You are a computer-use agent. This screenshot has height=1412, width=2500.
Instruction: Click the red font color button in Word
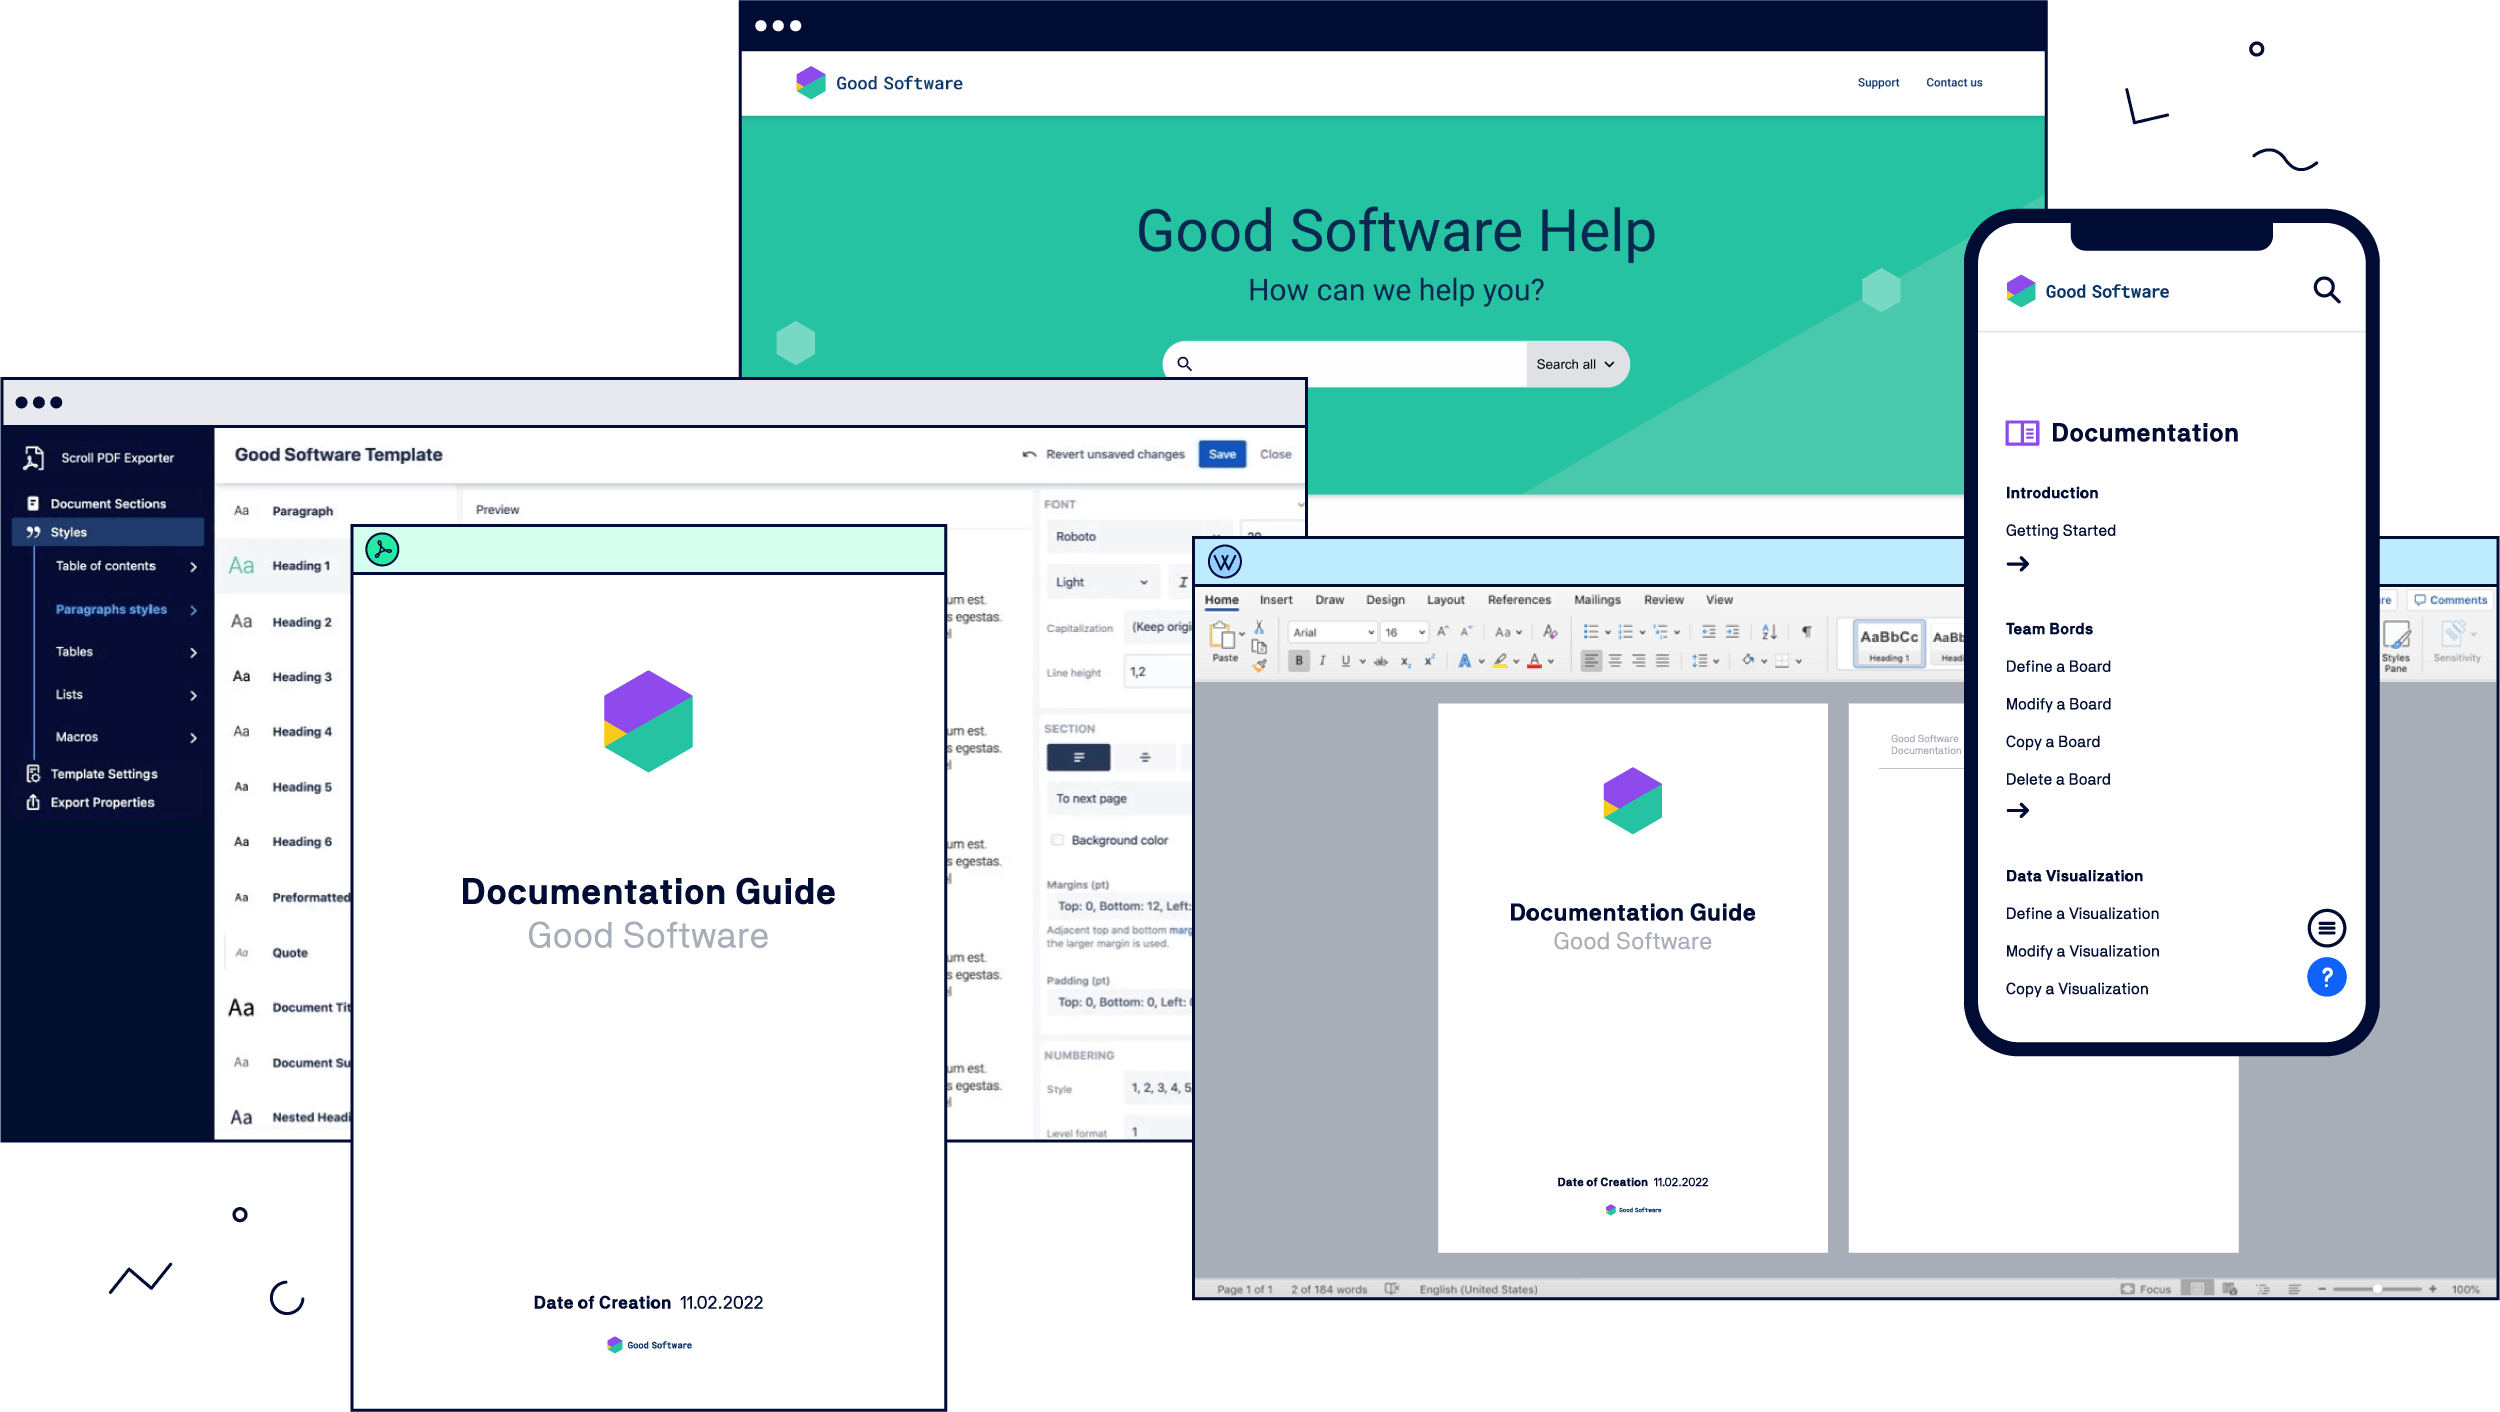(1534, 661)
